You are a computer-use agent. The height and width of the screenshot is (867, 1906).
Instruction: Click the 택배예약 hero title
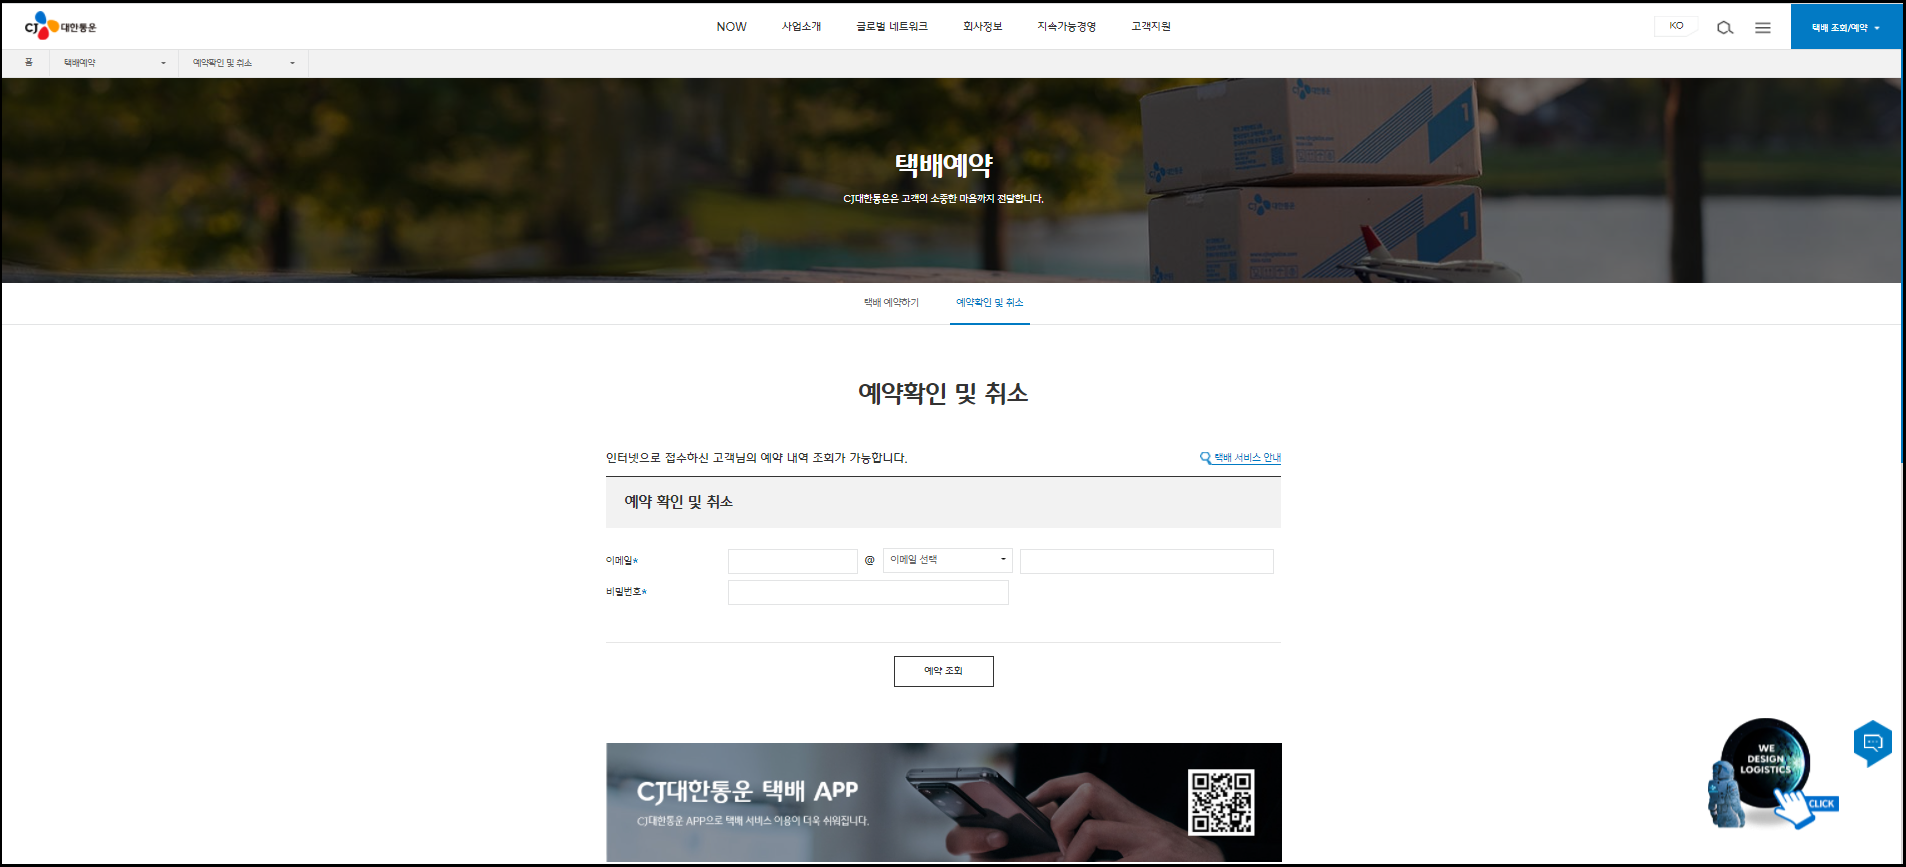click(943, 165)
